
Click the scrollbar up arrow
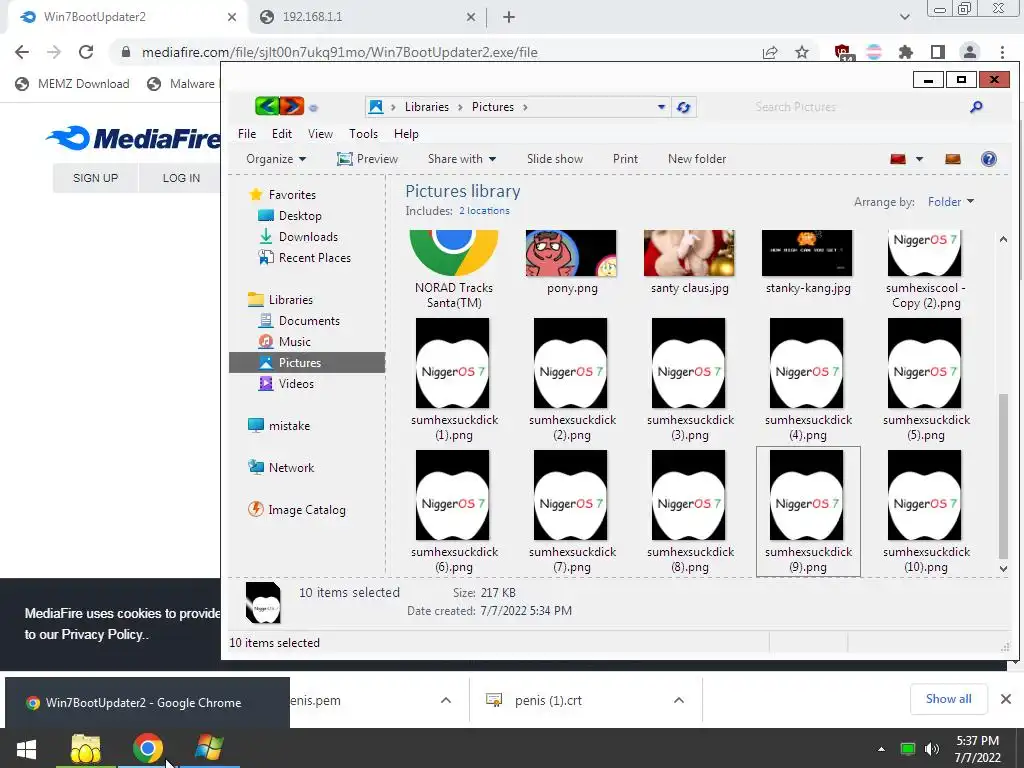(x=1003, y=239)
